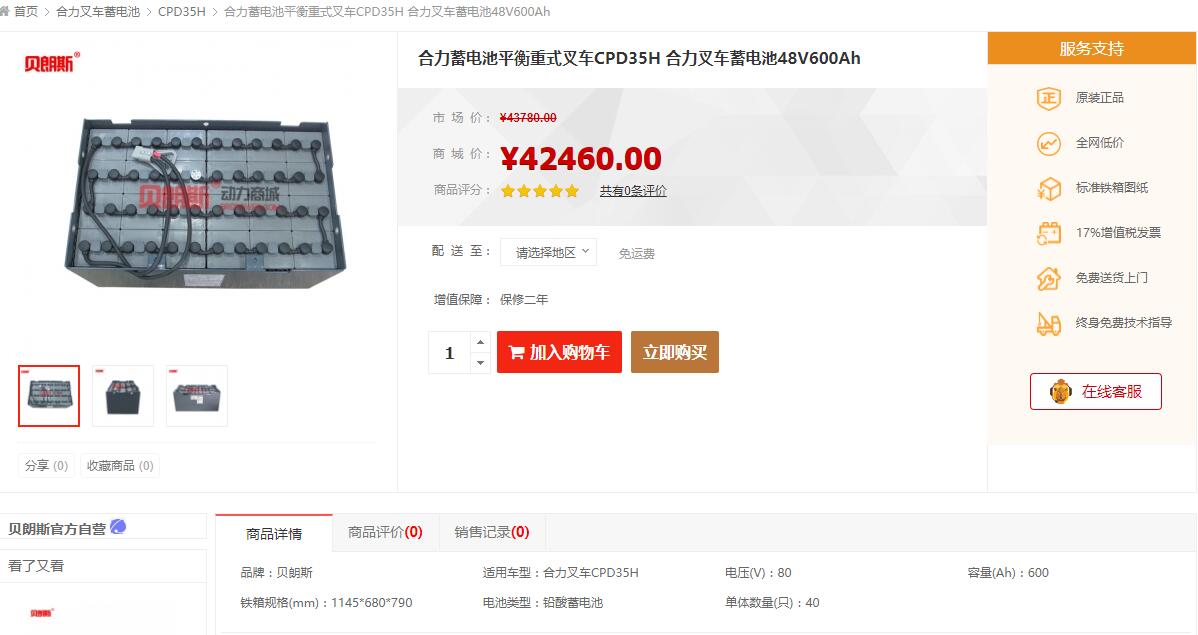The width and height of the screenshot is (1198, 635).
Task: Click the home icon in breadcrumb
Action: point(5,11)
